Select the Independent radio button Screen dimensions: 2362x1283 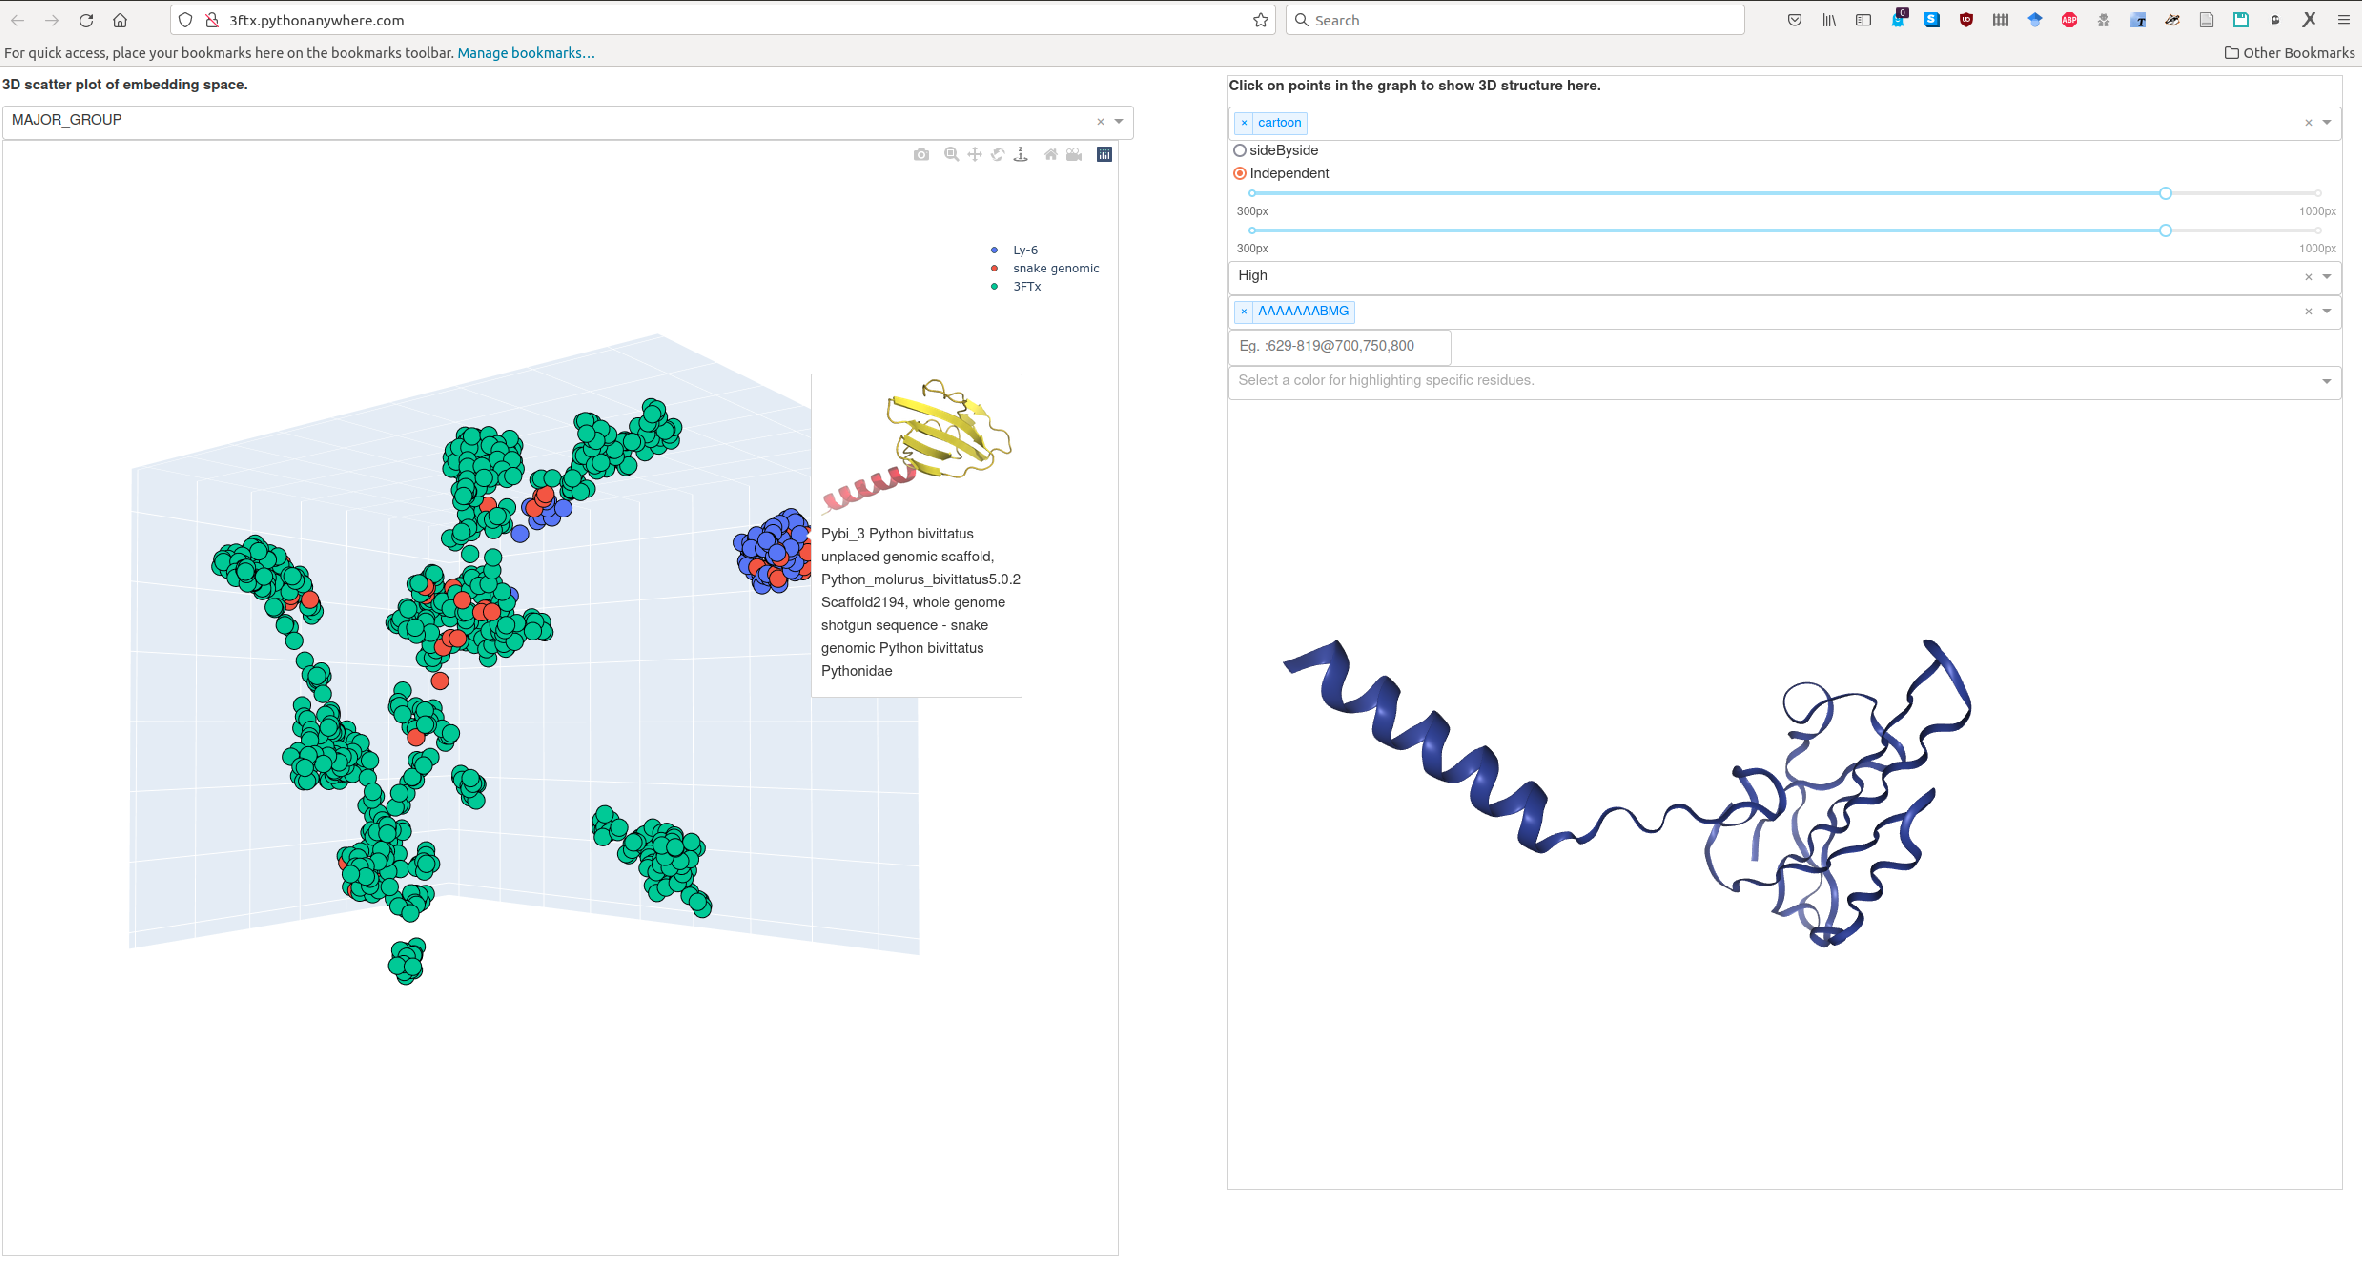(1240, 172)
